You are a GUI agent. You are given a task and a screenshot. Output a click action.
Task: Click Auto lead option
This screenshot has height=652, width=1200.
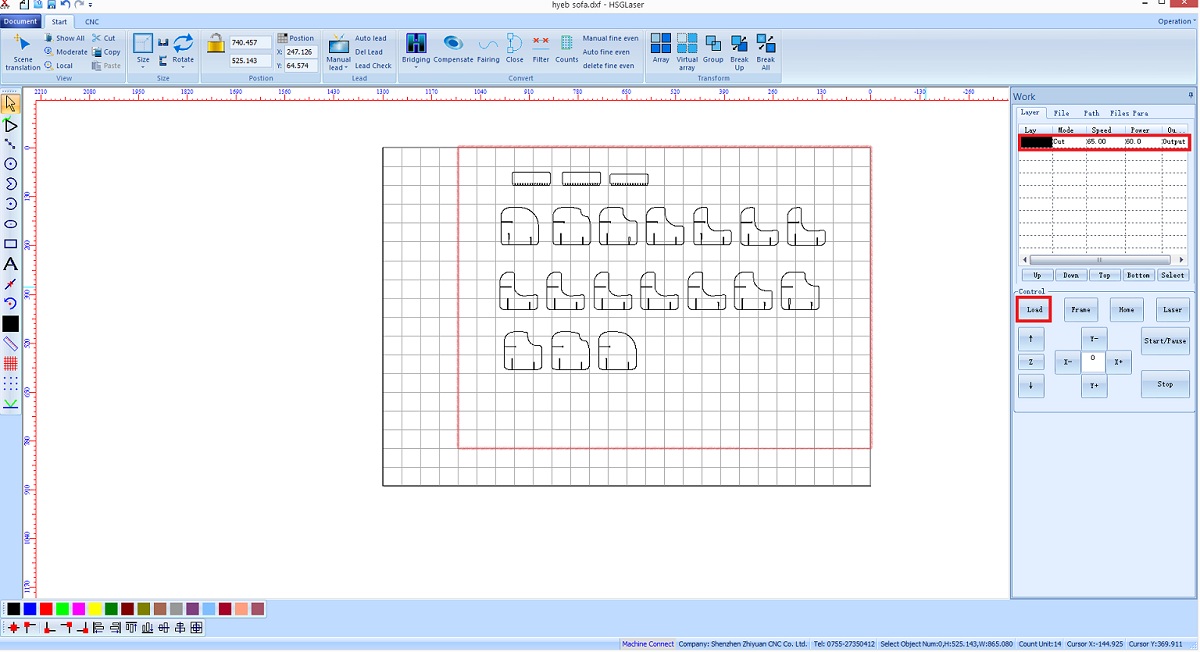(370, 38)
